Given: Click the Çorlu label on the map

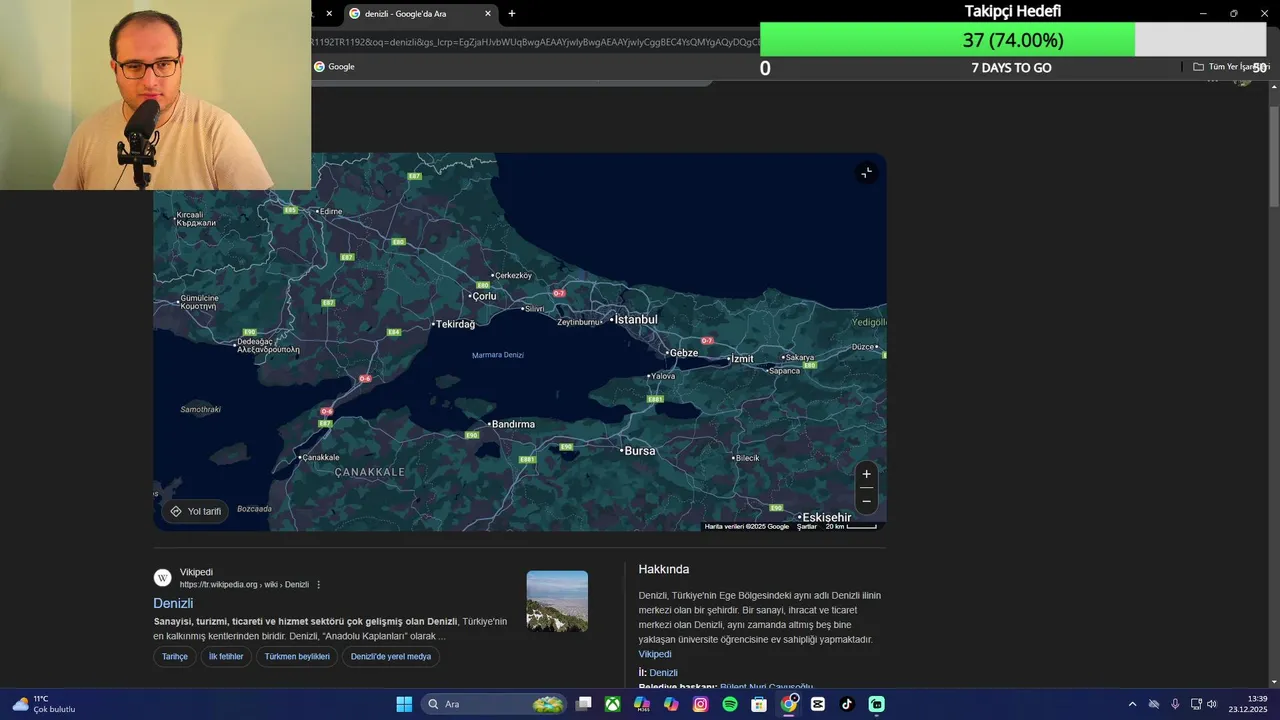Looking at the screenshot, I should (485, 296).
